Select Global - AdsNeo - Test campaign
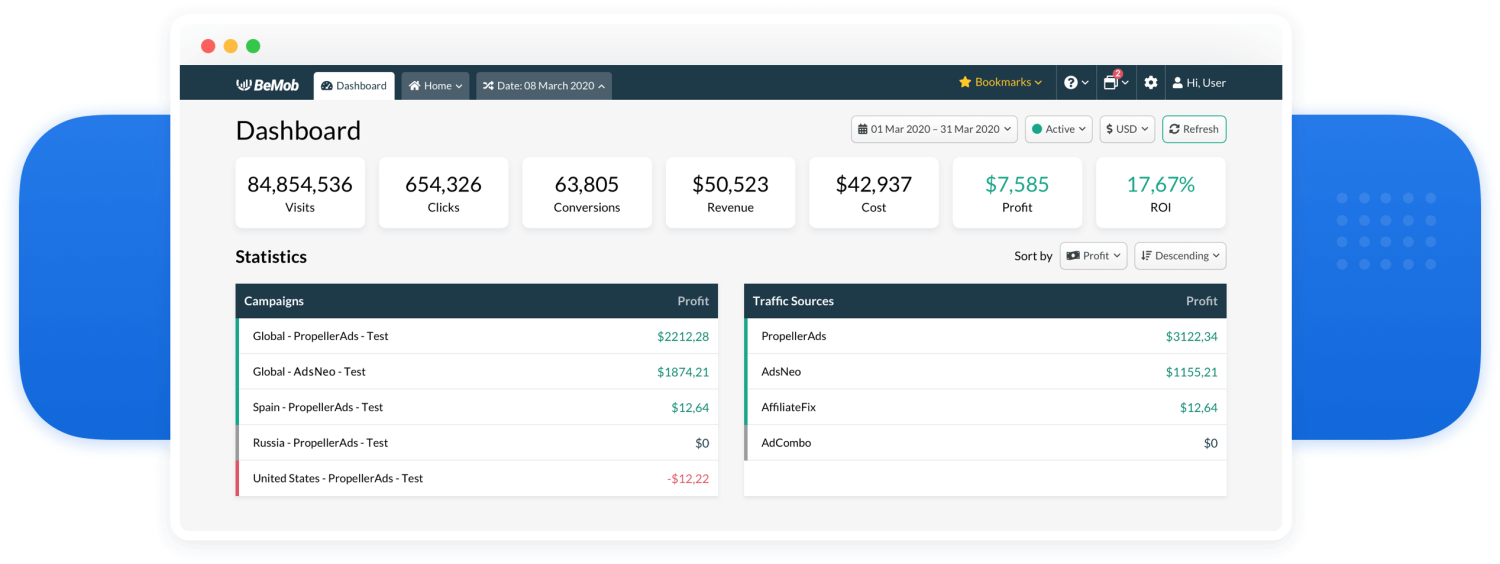1500x564 pixels. 477,372
